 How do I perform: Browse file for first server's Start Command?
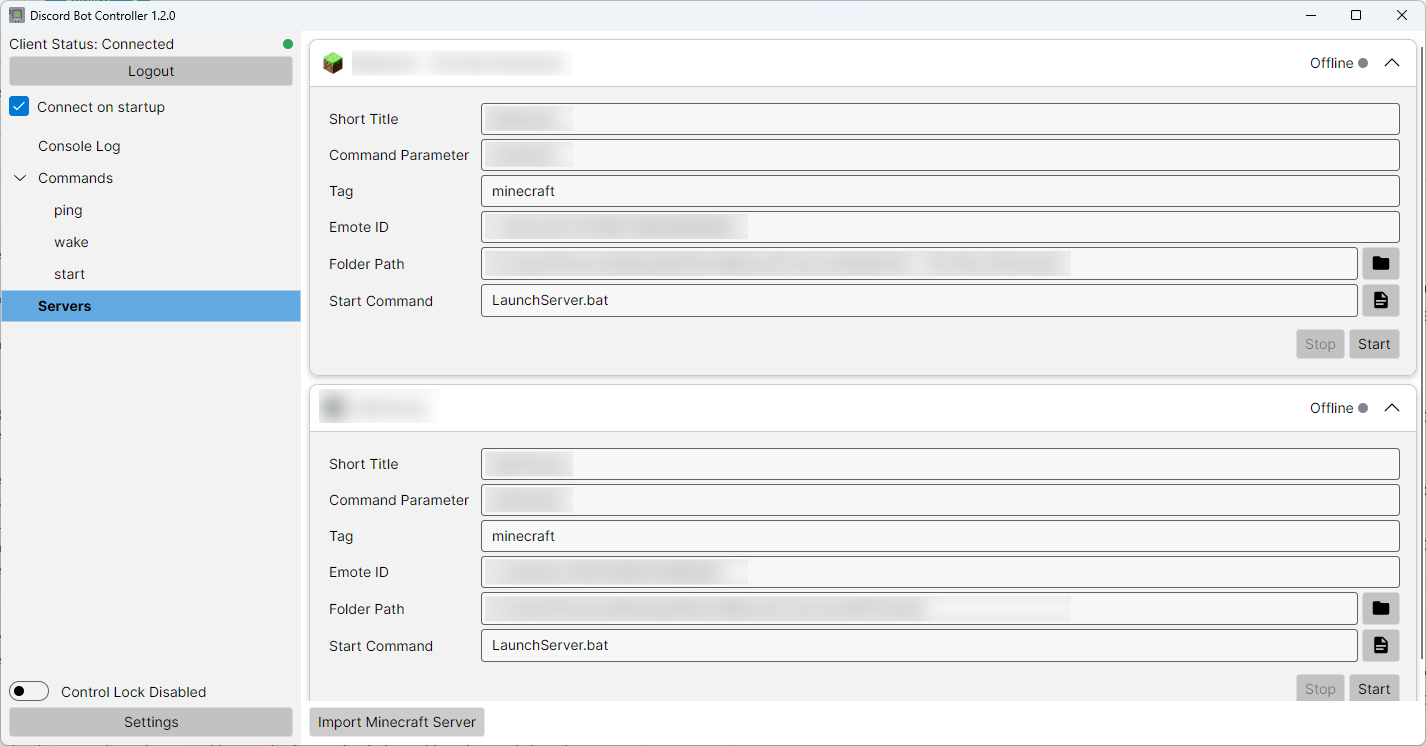[x=1380, y=300]
